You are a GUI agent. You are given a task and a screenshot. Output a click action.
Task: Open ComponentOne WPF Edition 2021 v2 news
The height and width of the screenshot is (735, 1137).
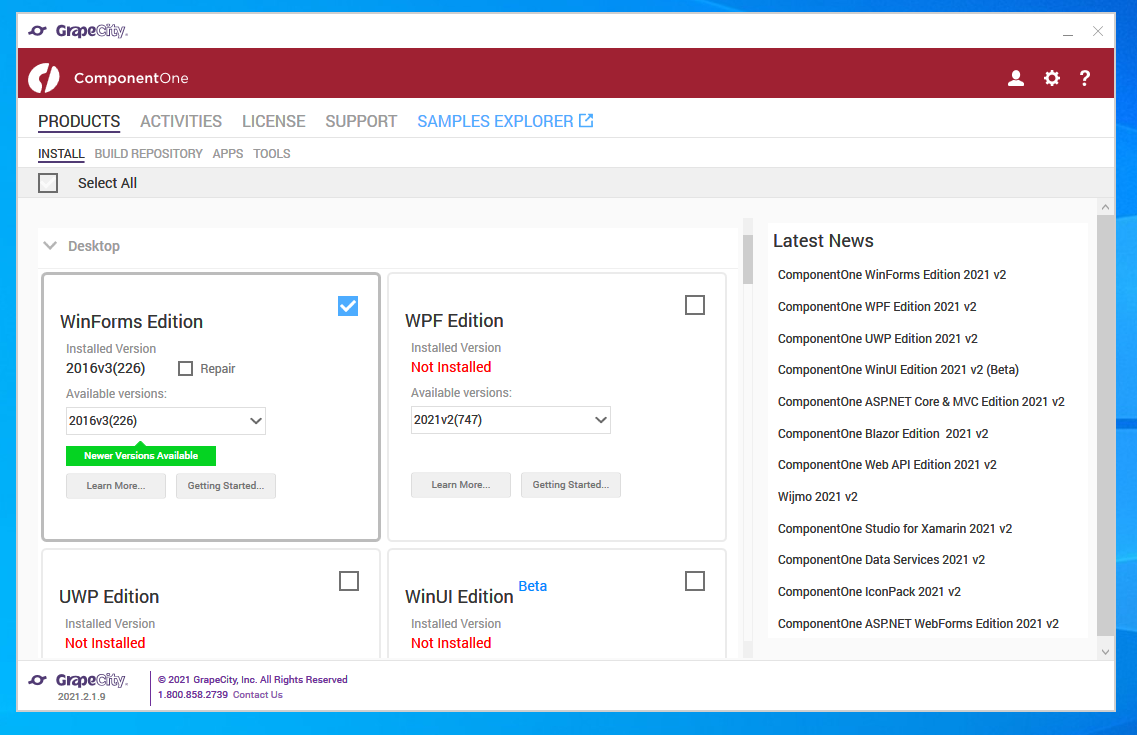click(x=877, y=307)
